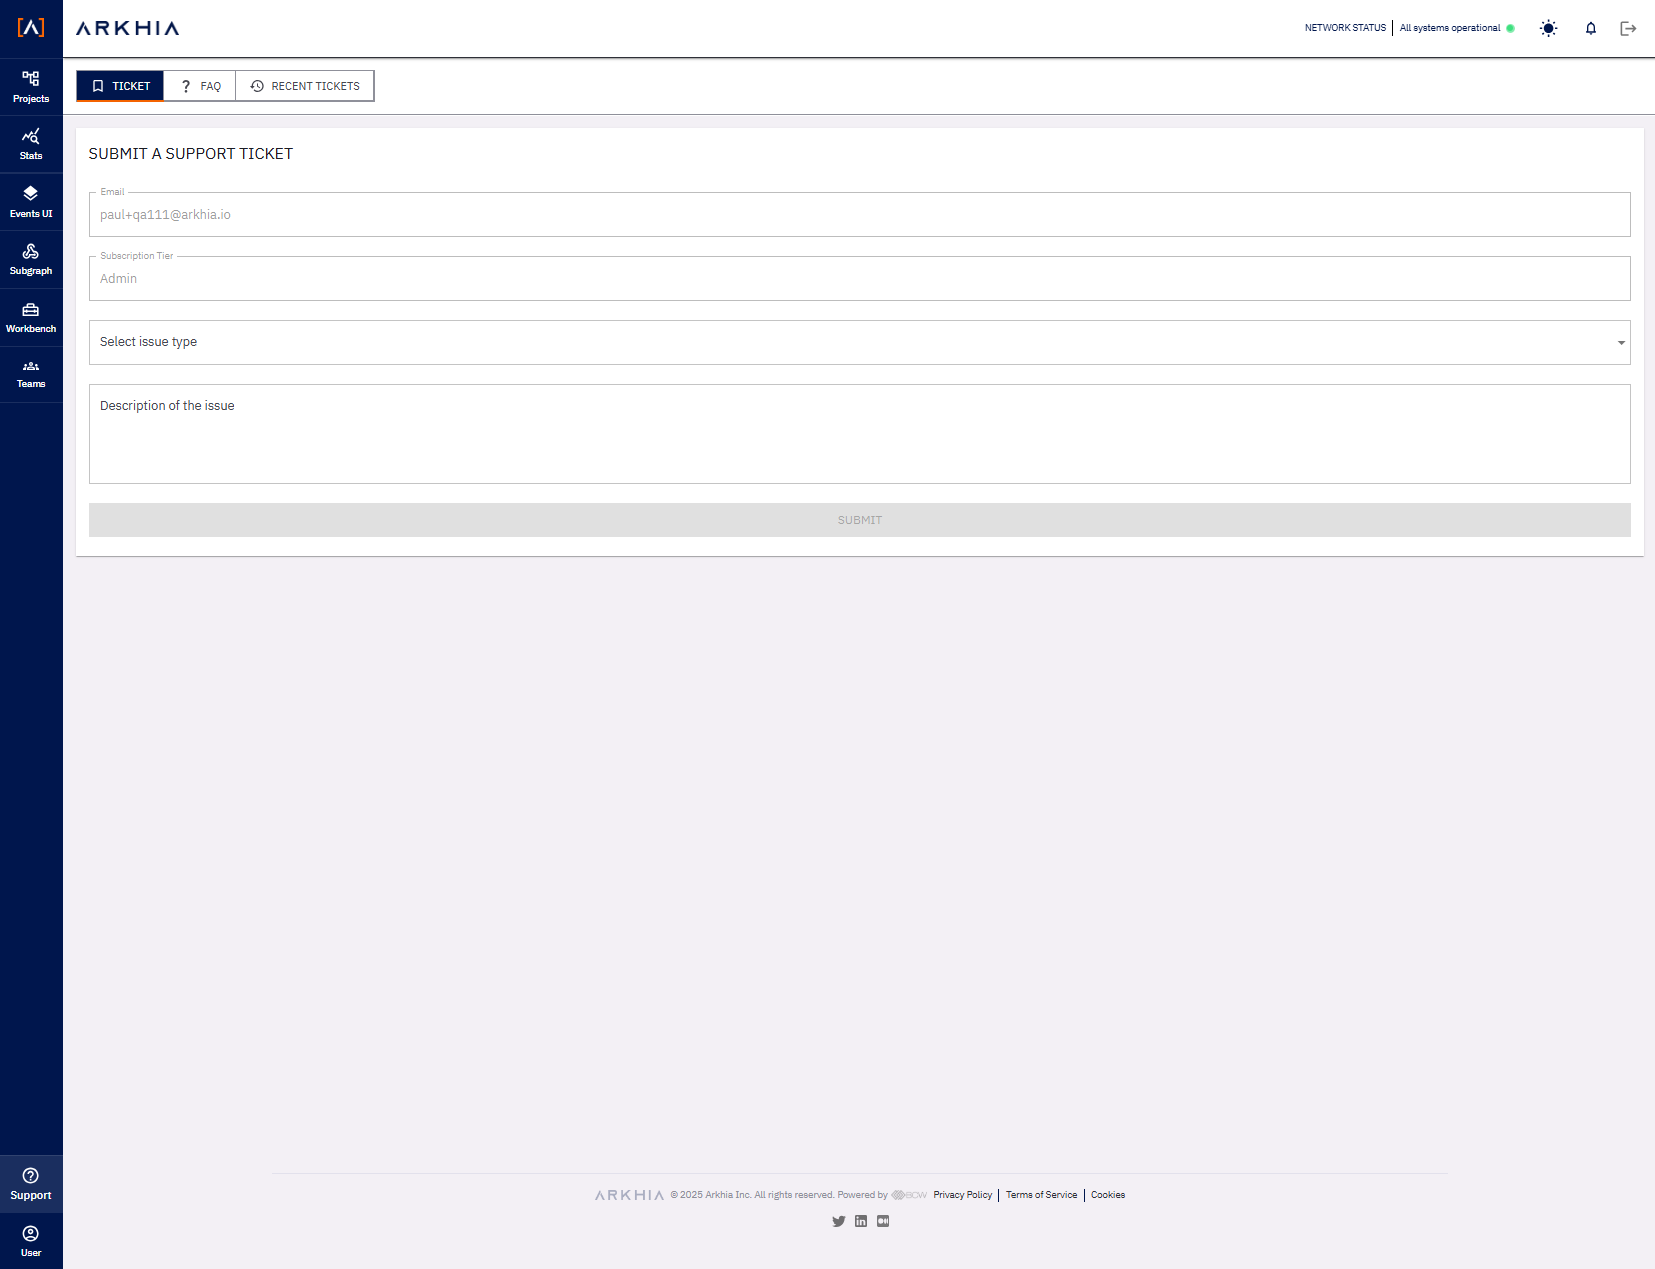The width and height of the screenshot is (1655, 1269).
Task: Open Arkhia's Twitter page in the footer
Action: (839, 1221)
